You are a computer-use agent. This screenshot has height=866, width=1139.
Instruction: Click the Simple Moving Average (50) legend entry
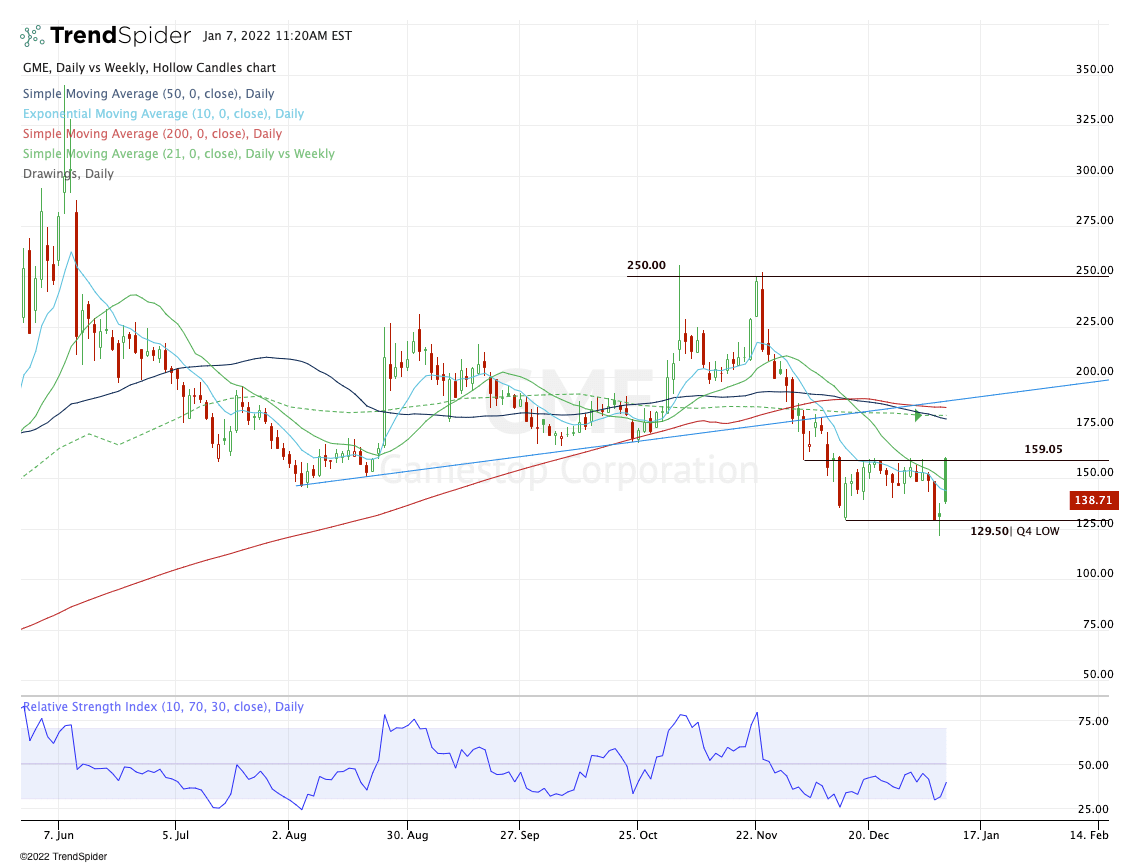click(x=148, y=94)
